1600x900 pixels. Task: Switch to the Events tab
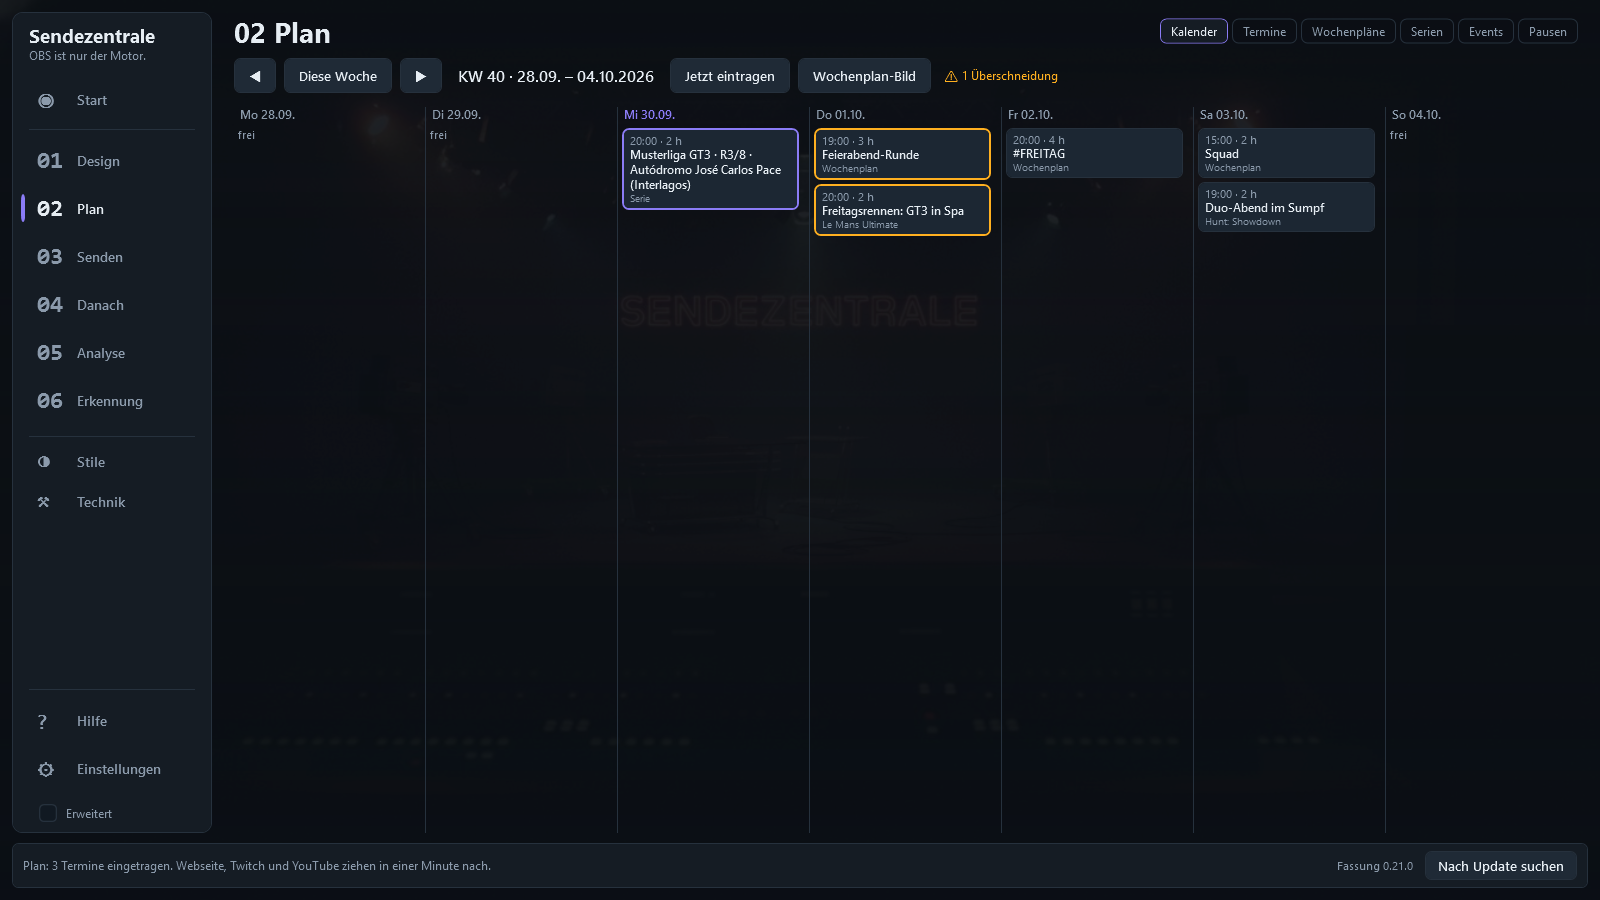(x=1486, y=32)
